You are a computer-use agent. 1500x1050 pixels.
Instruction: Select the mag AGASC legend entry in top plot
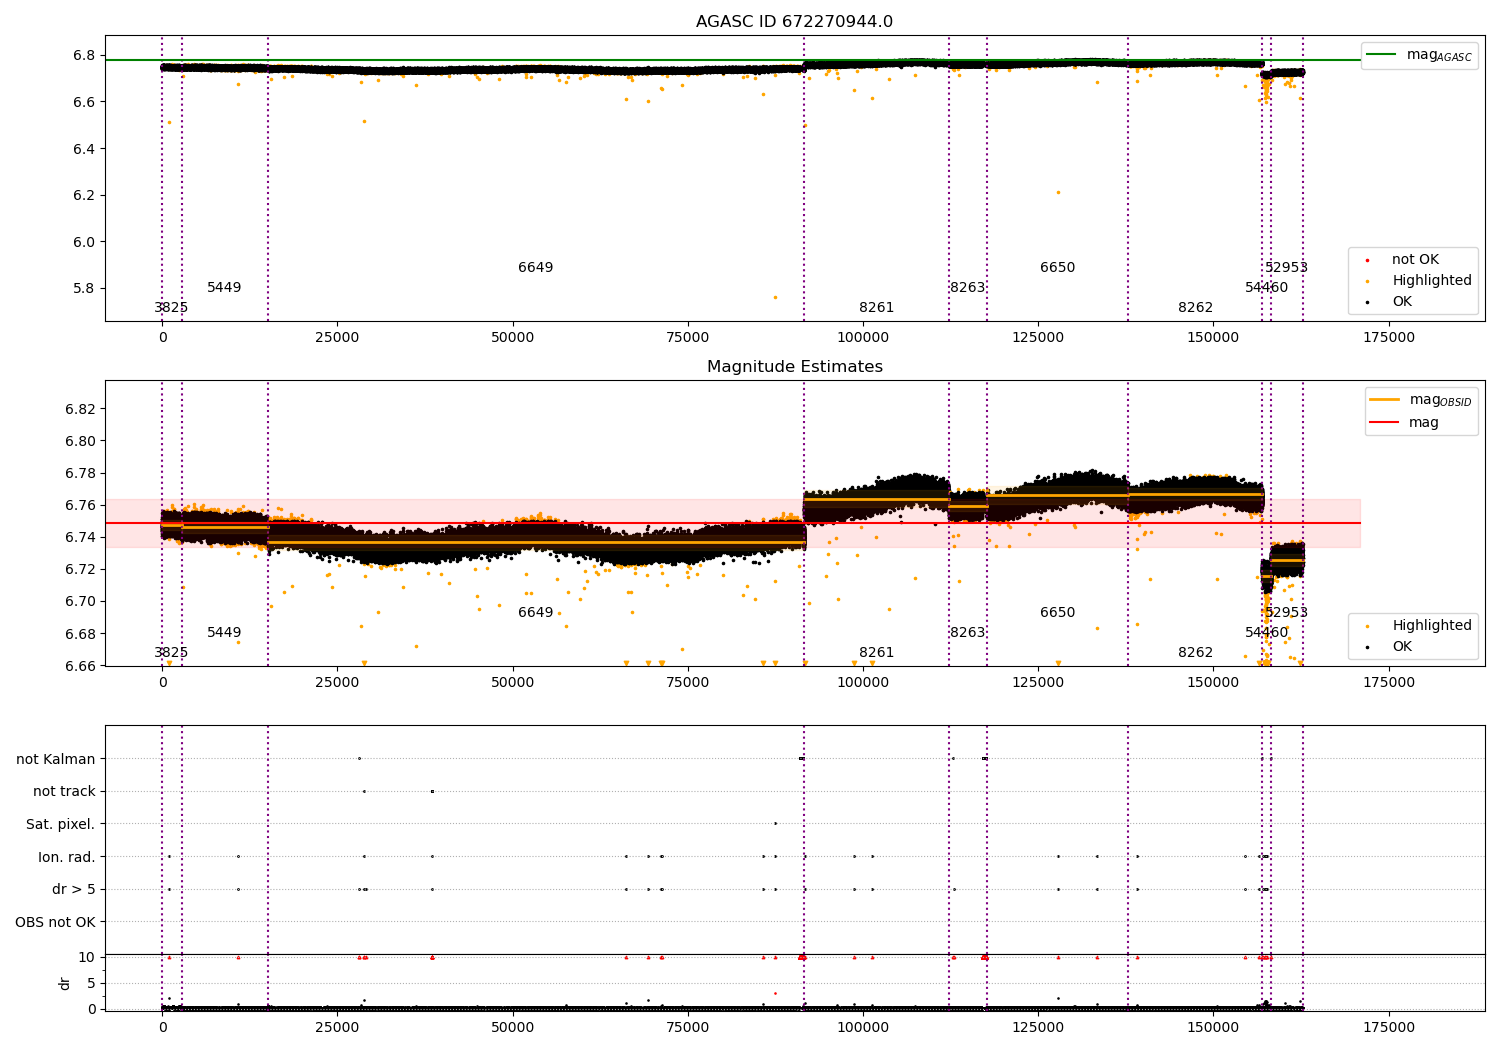[1420, 55]
